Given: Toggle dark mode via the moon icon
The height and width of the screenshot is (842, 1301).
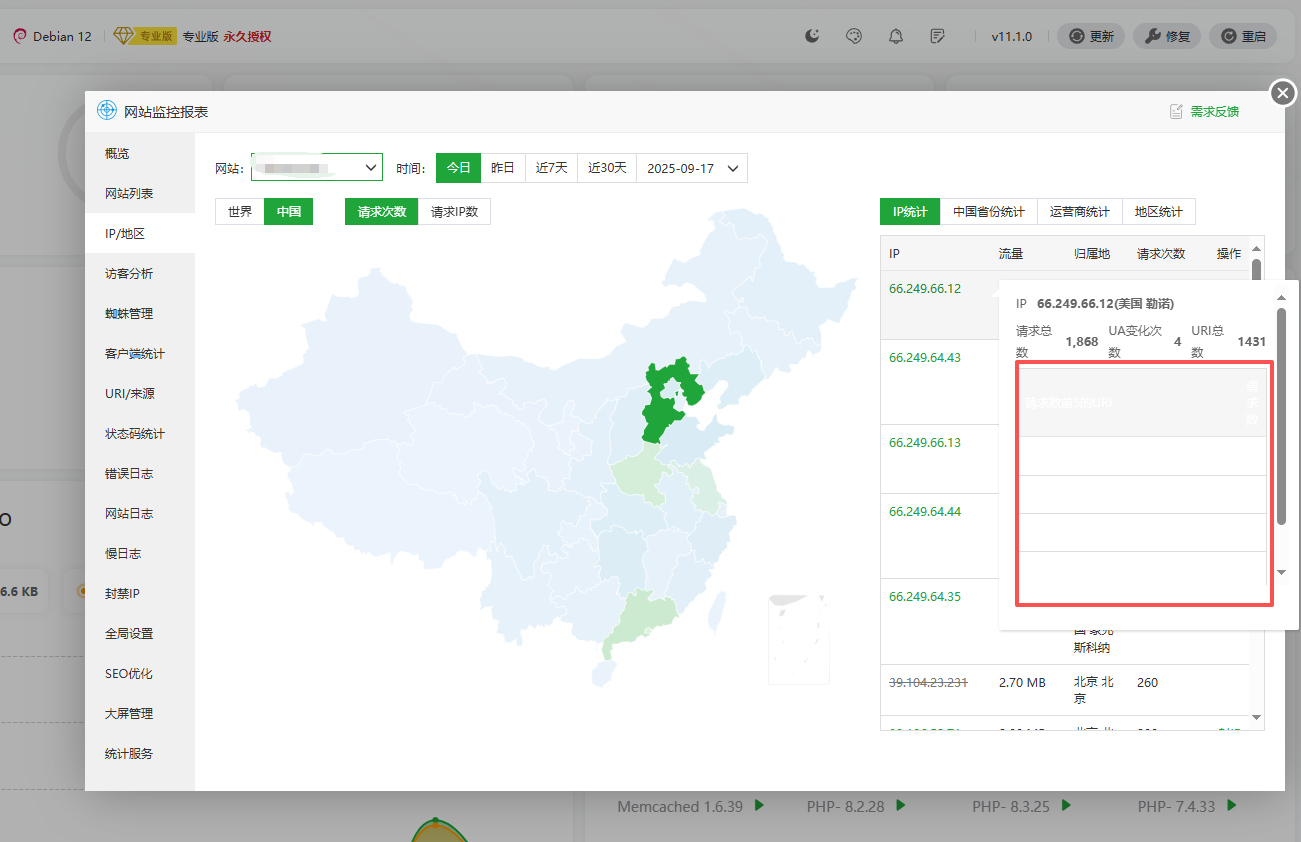Looking at the screenshot, I should [811, 35].
